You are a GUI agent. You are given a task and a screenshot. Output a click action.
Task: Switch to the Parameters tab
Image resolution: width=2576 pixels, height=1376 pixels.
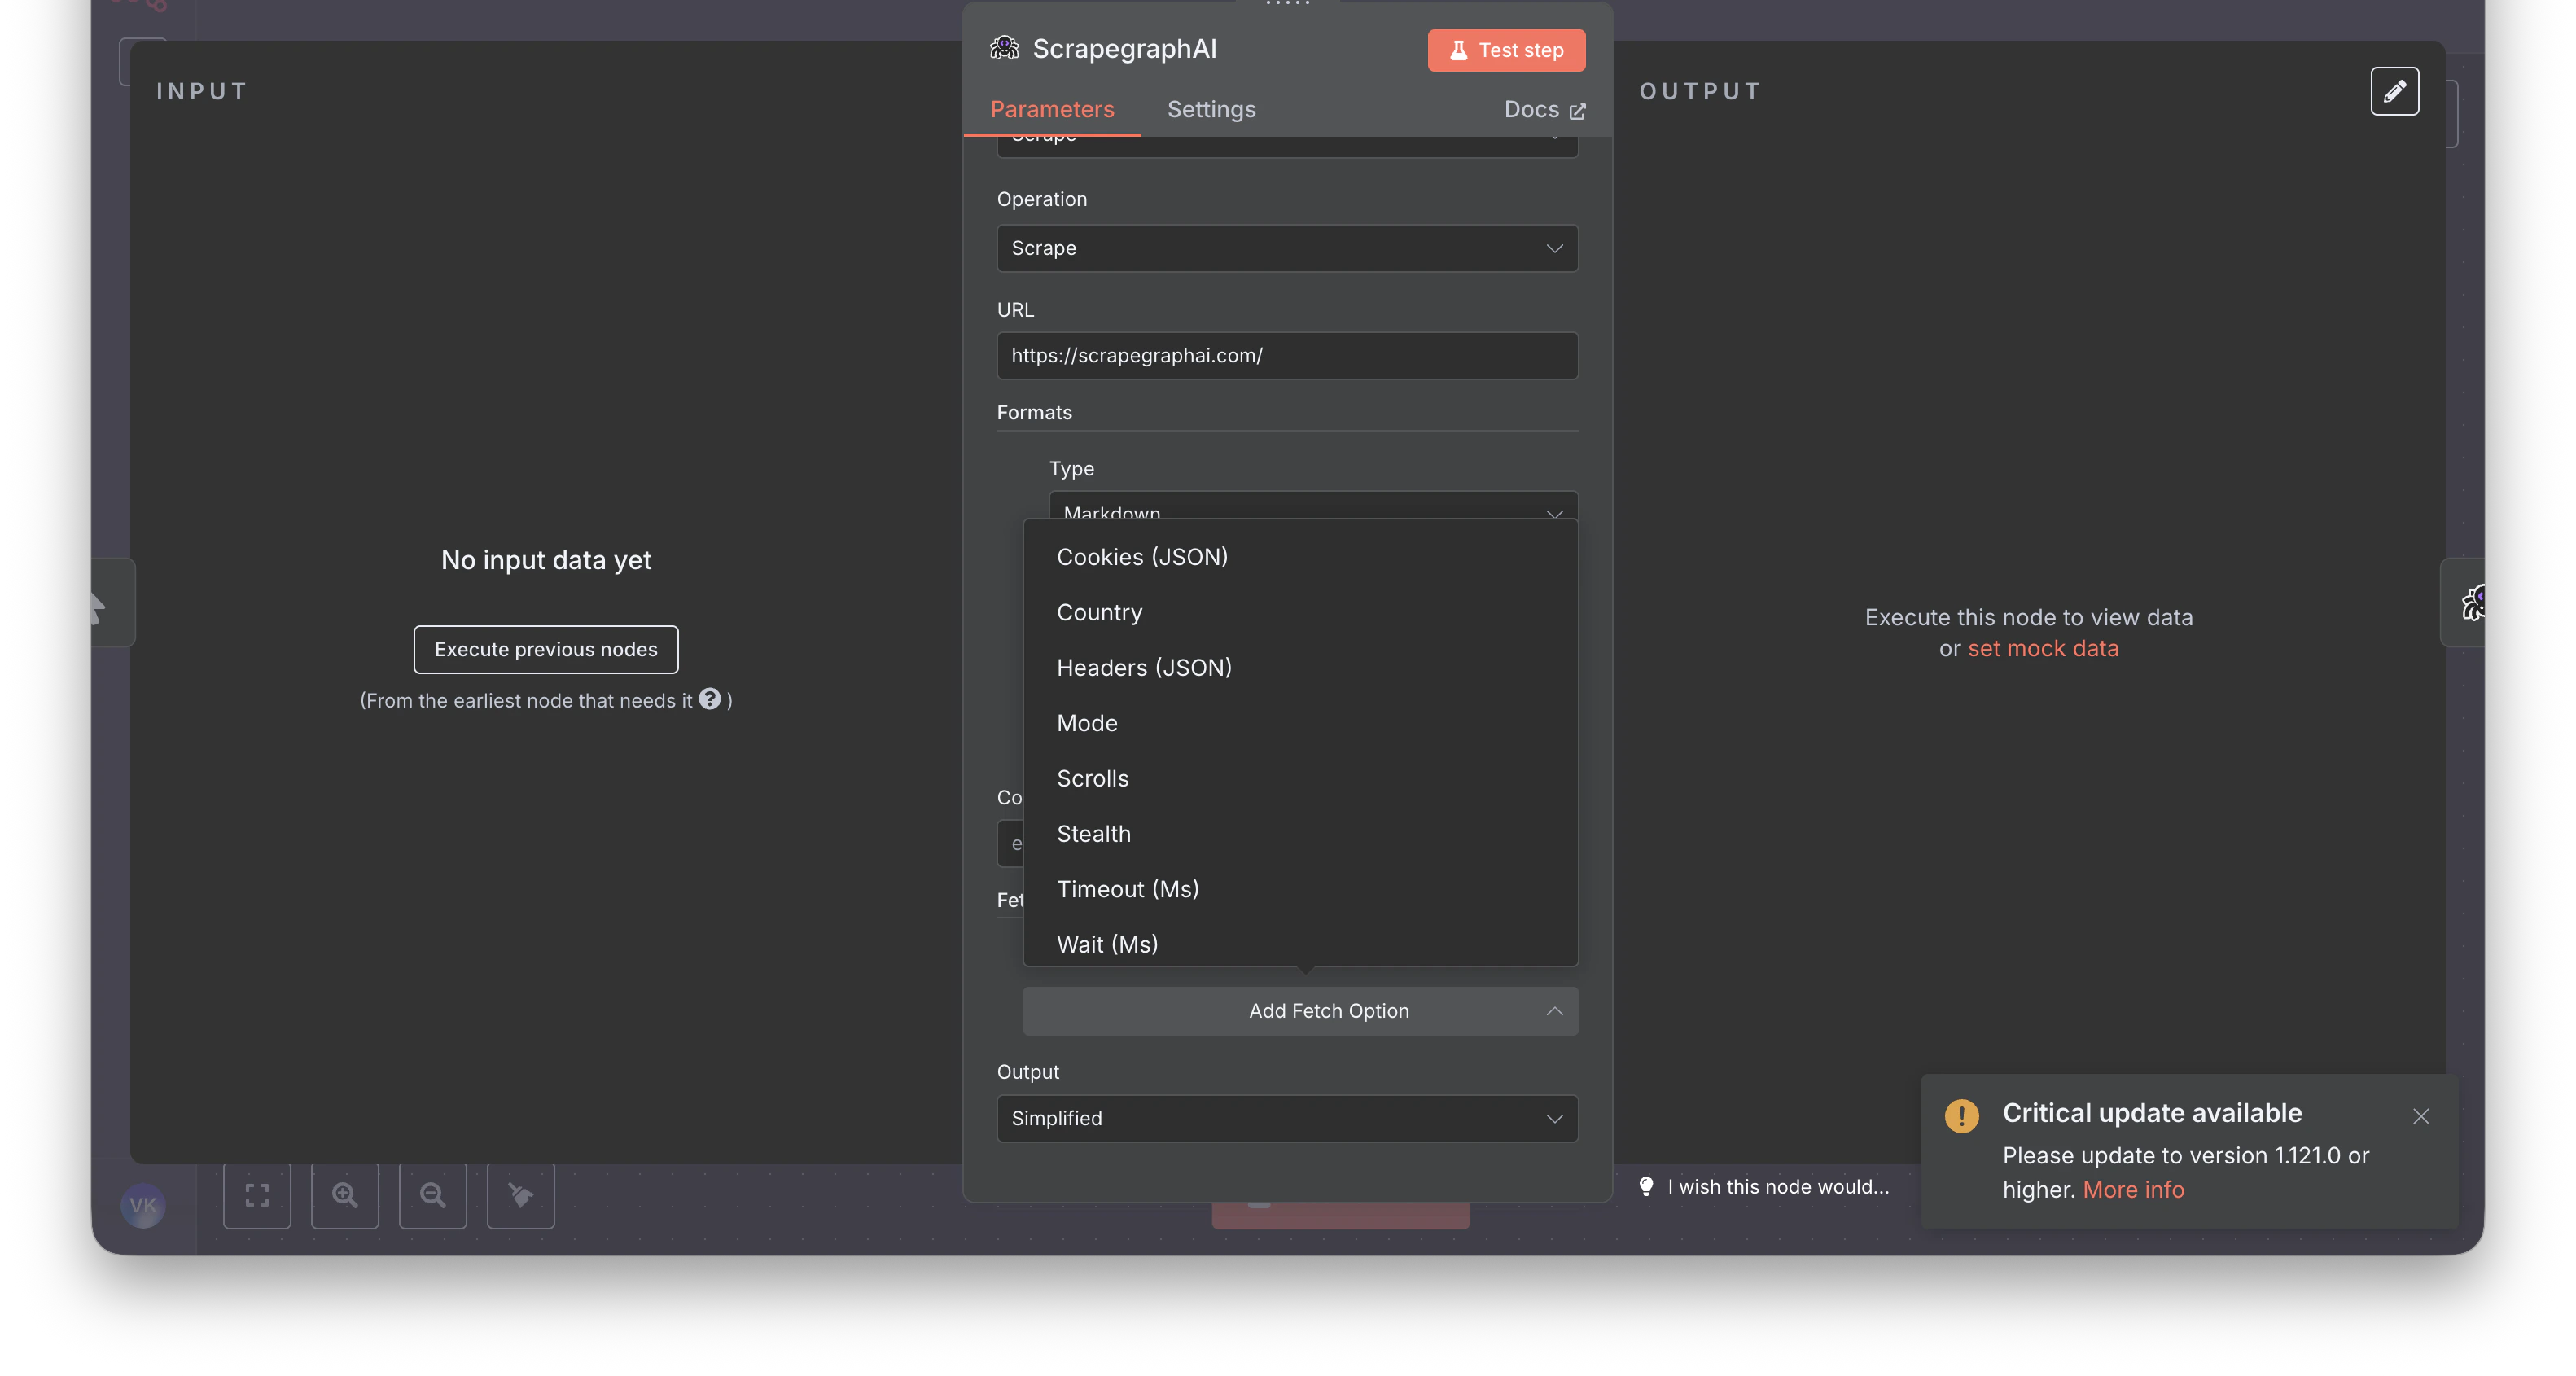tap(1052, 109)
